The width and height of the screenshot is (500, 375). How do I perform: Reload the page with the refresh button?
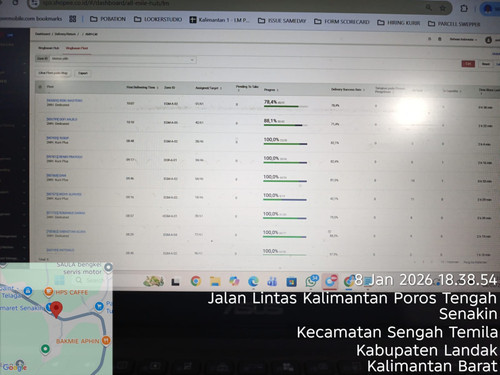pos(15,3)
